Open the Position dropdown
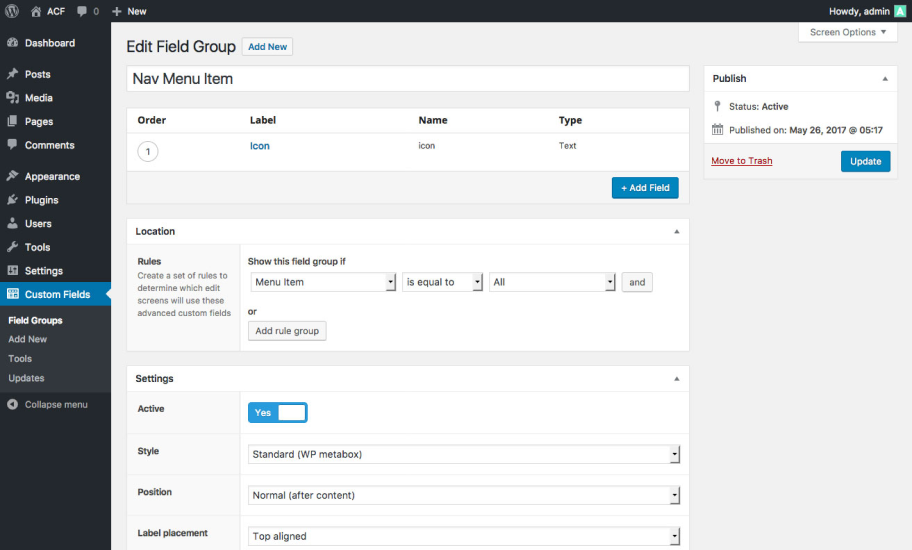912x550 pixels. (464, 495)
